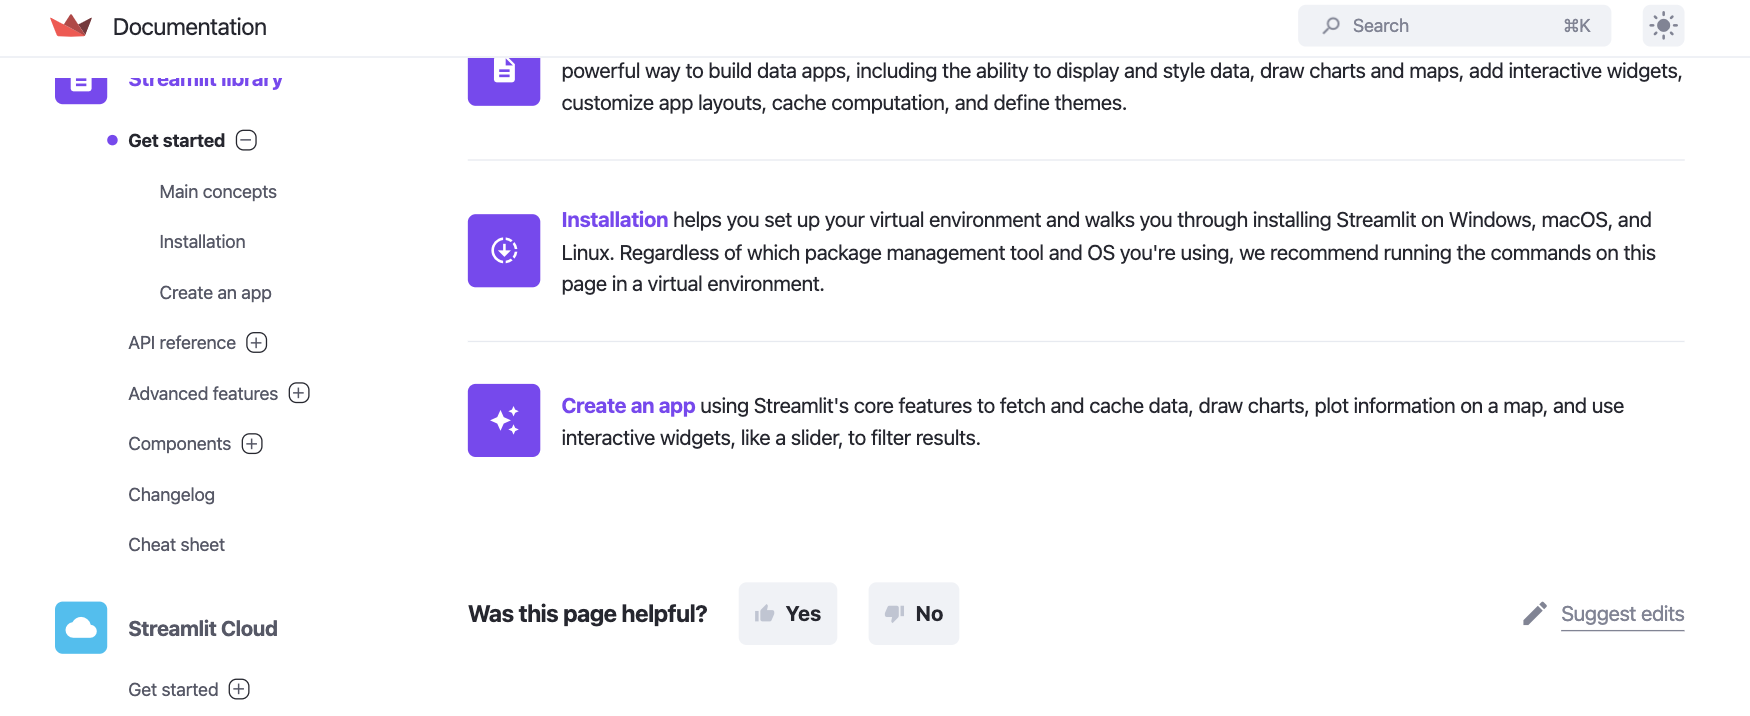The width and height of the screenshot is (1750, 716).
Task: Collapse the Get started sidebar section
Action: coord(247,141)
